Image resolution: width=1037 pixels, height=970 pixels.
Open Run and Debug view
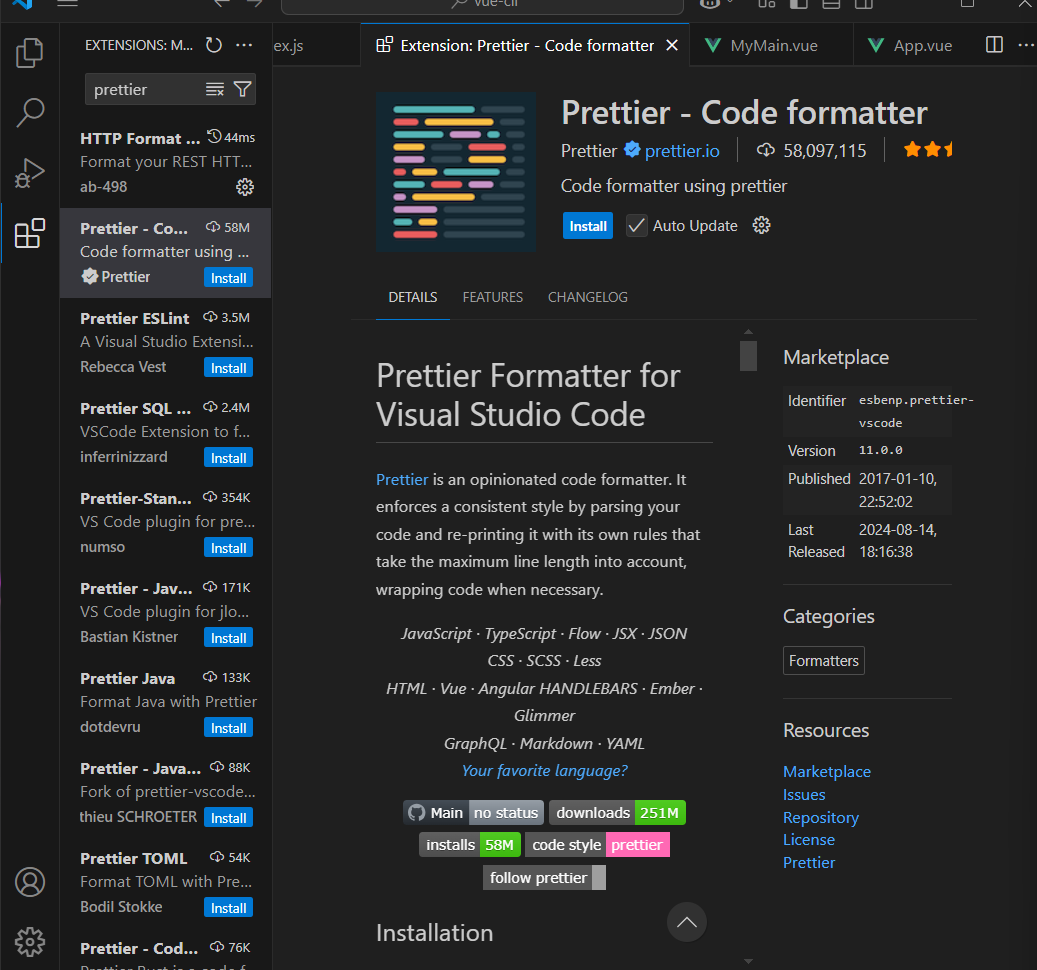click(30, 173)
